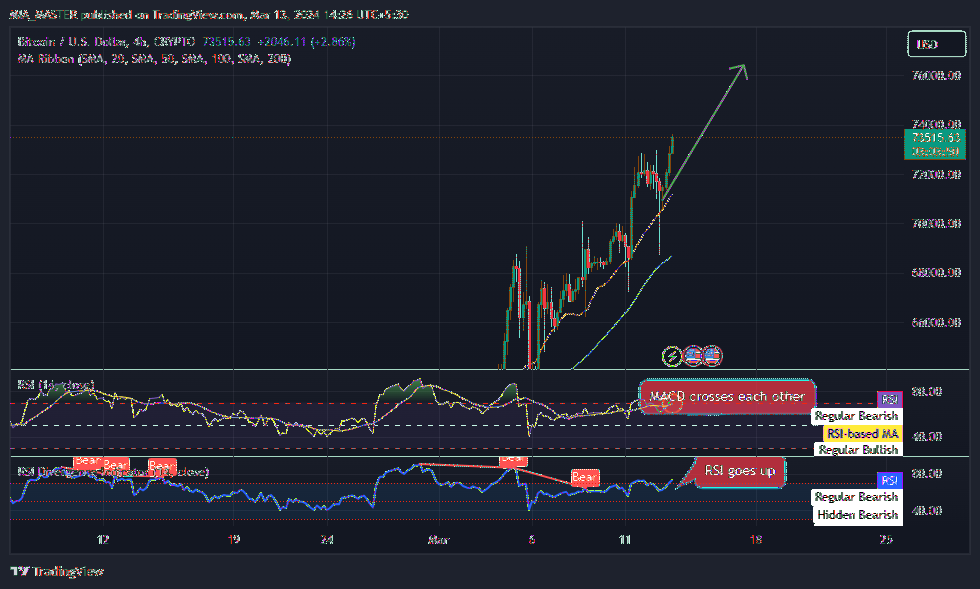
Task: Click the RSI (14, close) indicator legend
Action: click(x=56, y=384)
